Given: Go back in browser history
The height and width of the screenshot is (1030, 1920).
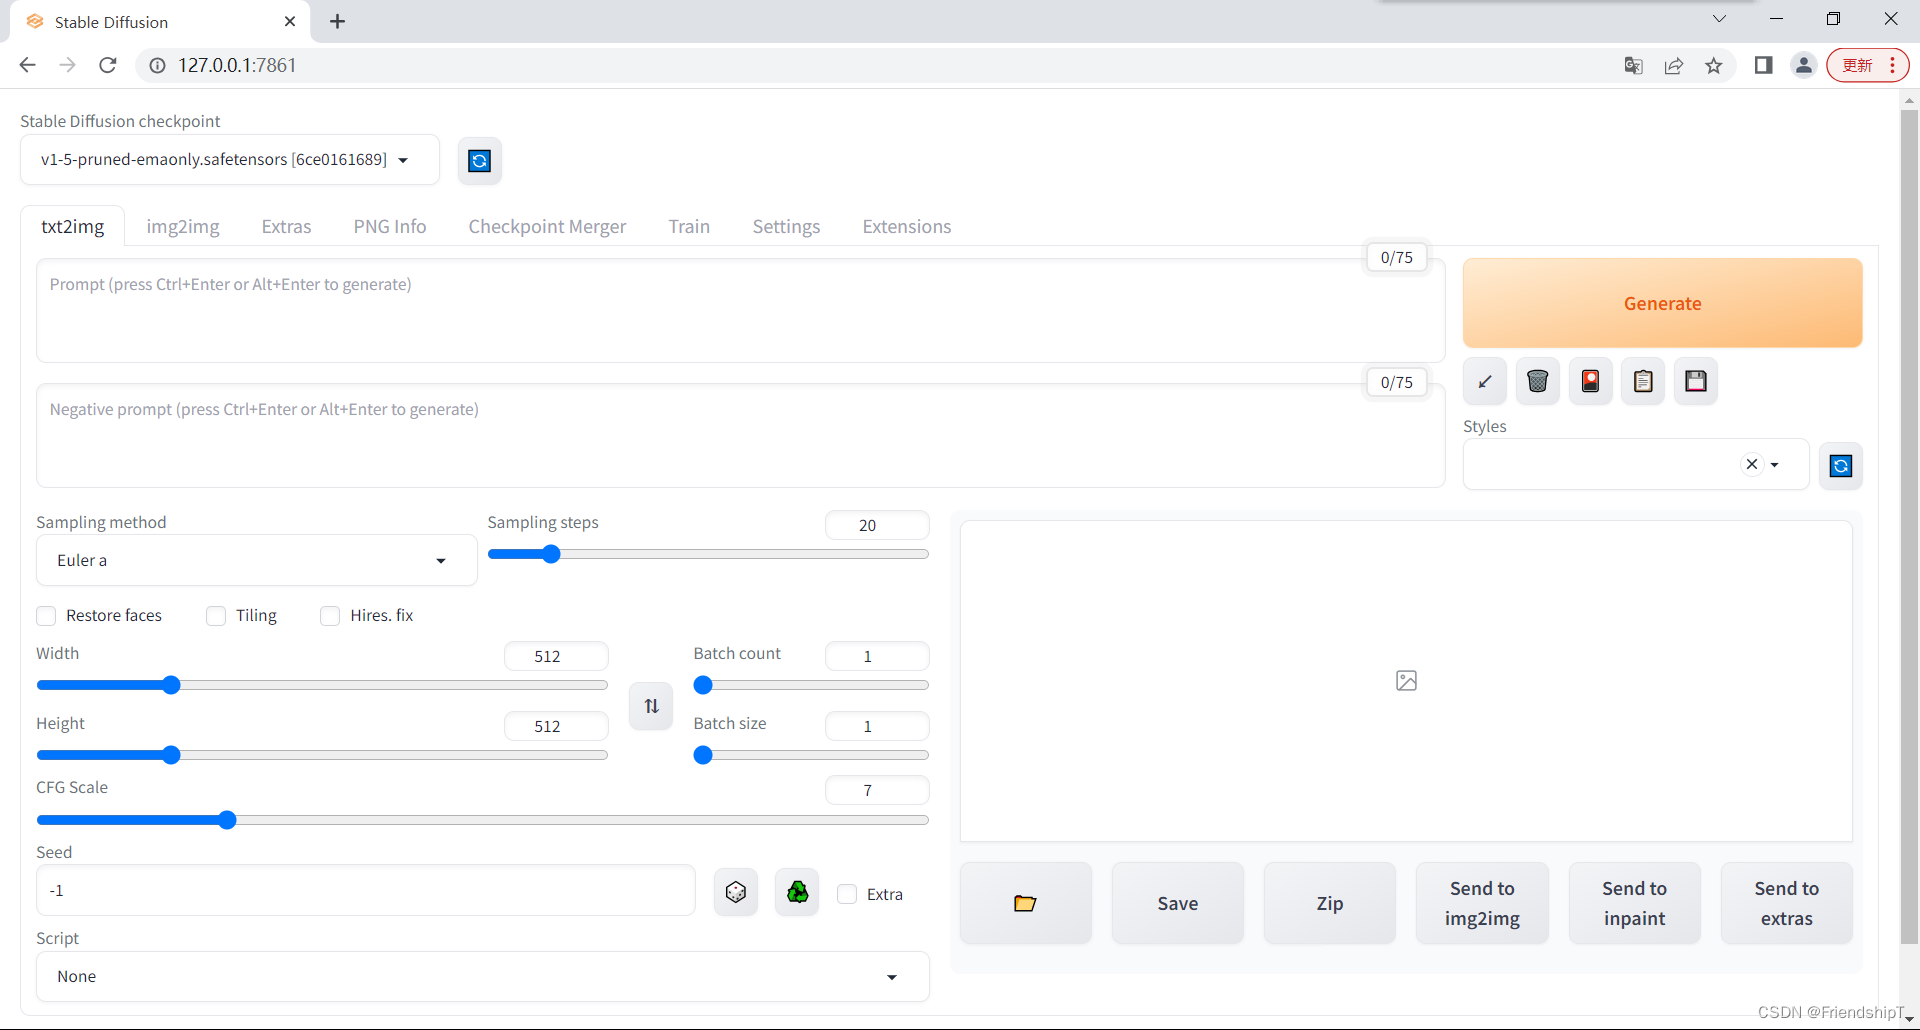Looking at the screenshot, I should (27, 65).
